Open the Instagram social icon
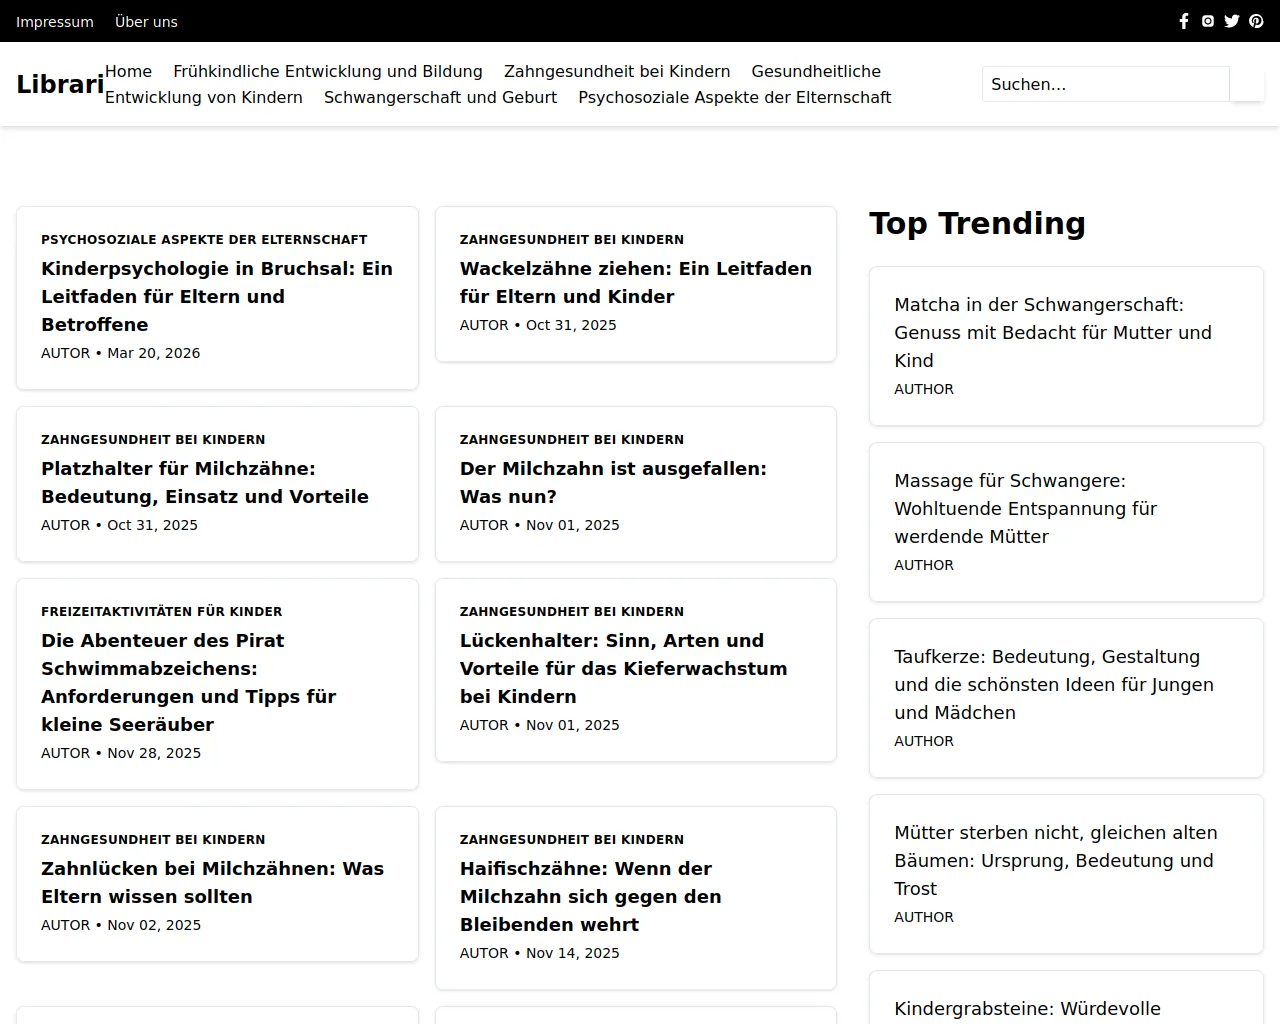The height and width of the screenshot is (1024, 1280). [1208, 21]
